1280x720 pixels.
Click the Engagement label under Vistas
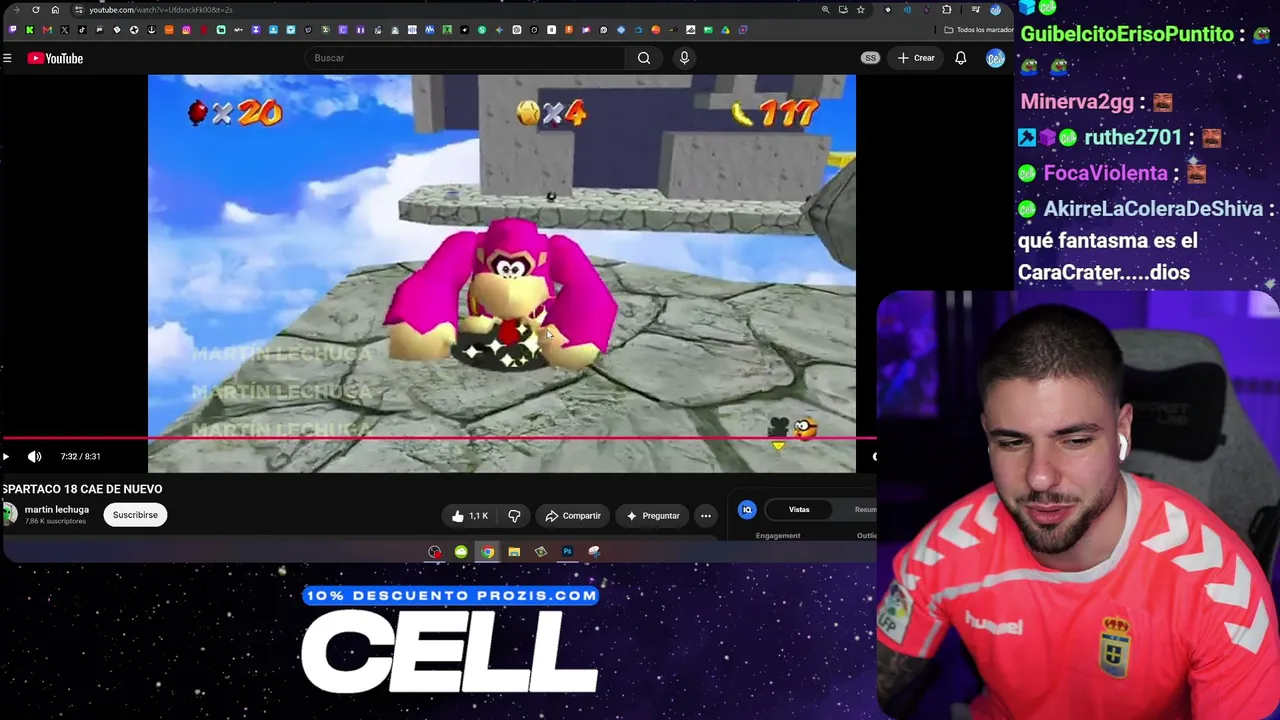(778, 536)
